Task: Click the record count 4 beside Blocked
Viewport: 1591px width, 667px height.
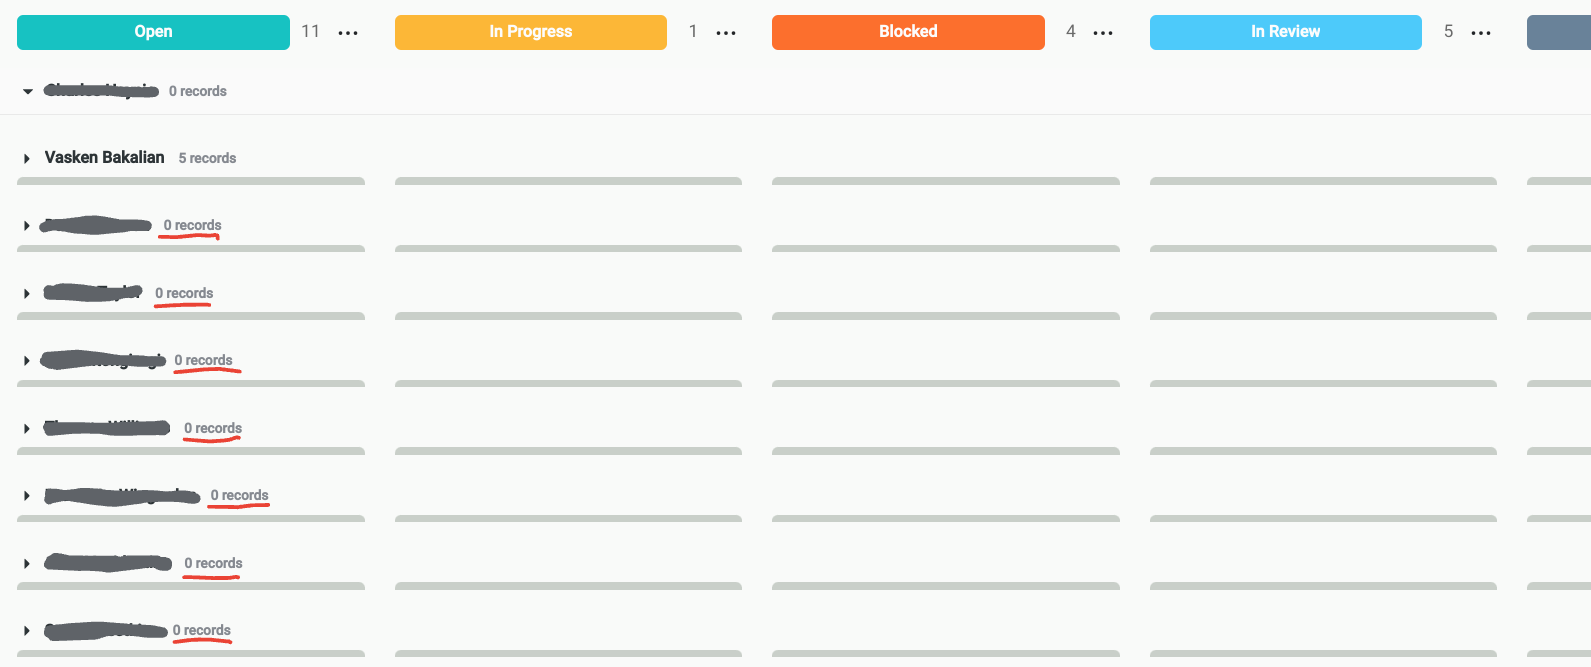Action: pos(1071,32)
